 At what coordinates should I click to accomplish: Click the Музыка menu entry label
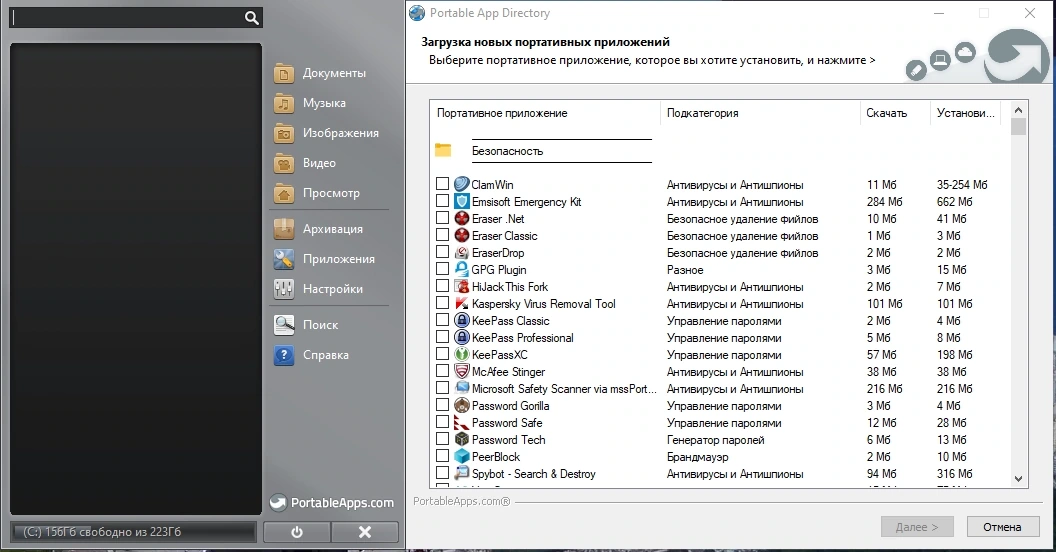click(324, 104)
